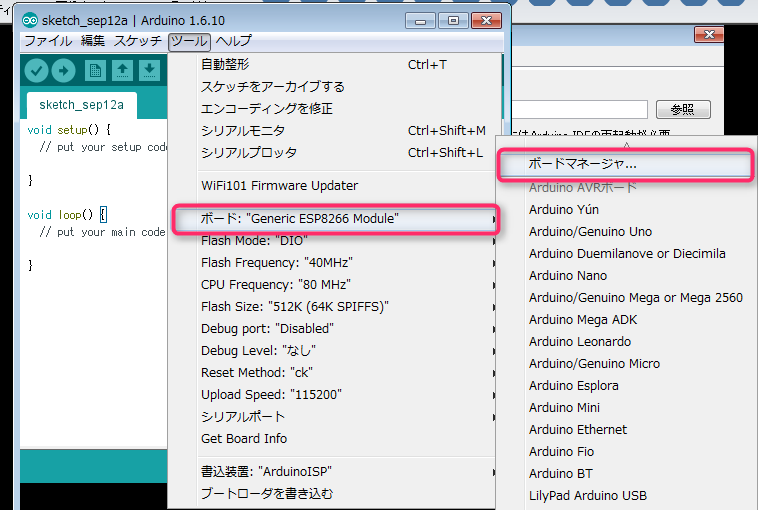
Task: Close the background preferences dialog
Action: pos(709,34)
